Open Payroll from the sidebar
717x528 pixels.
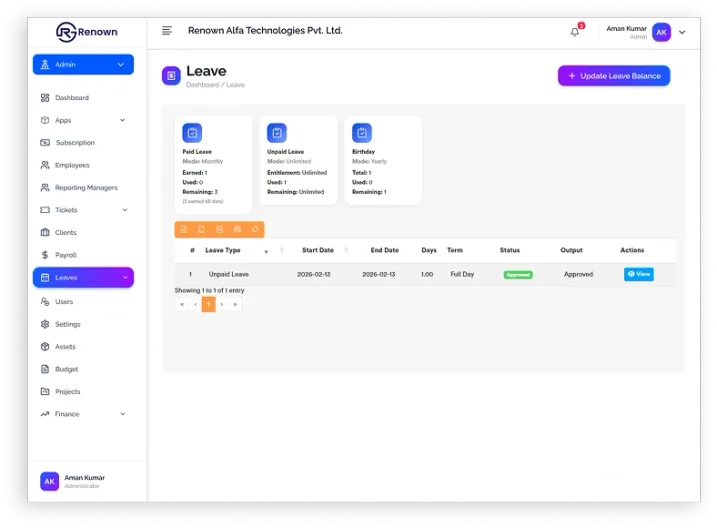(x=66, y=255)
